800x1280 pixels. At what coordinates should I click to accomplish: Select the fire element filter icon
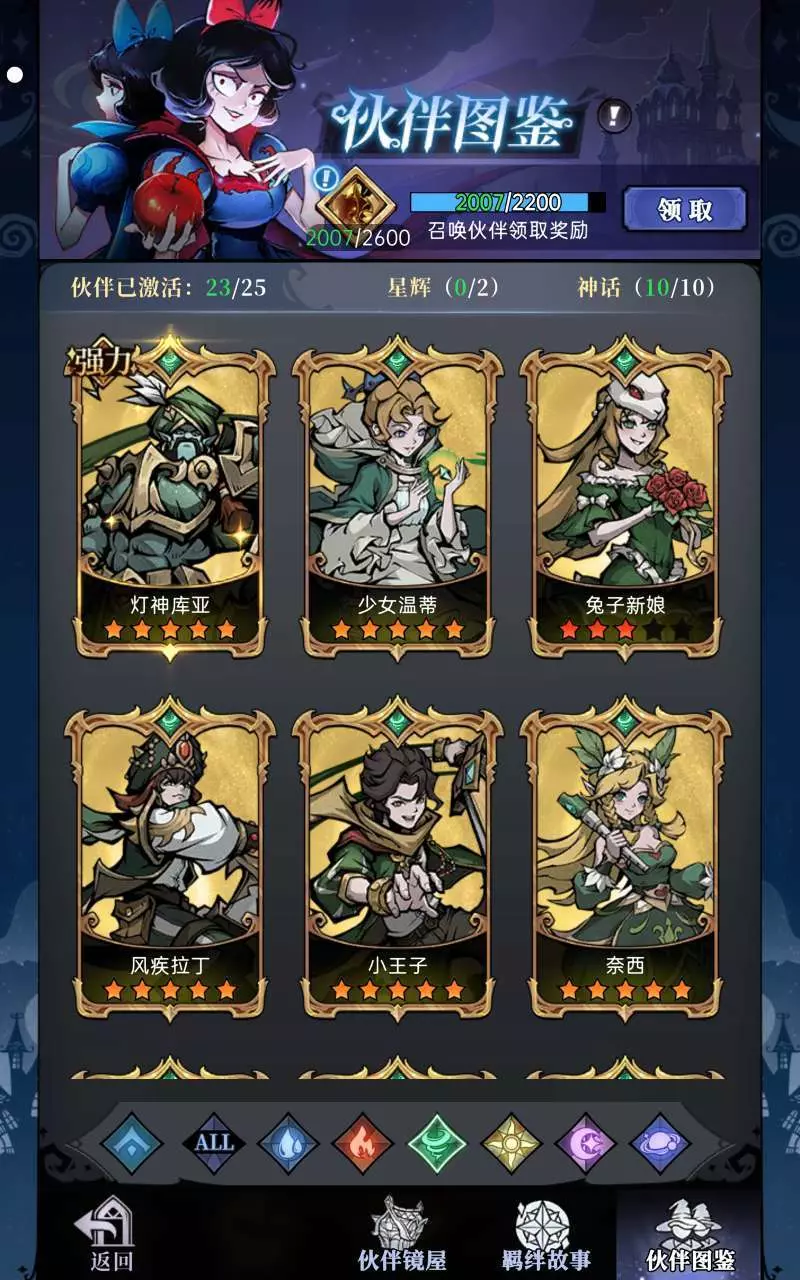pos(363,1142)
